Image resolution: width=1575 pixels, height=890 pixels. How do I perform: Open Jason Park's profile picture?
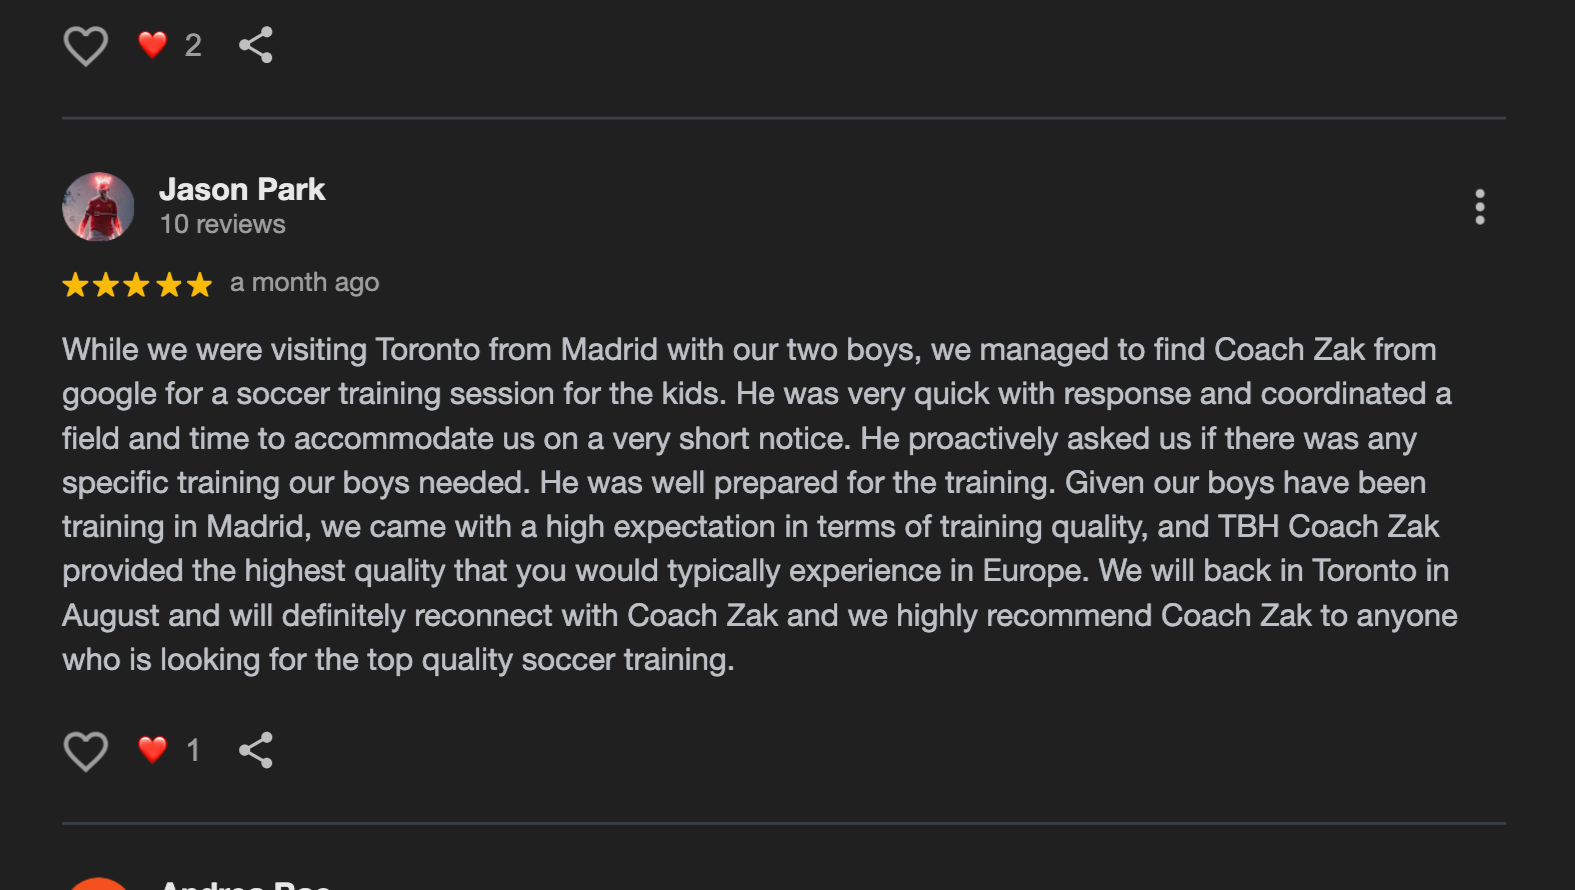click(98, 207)
